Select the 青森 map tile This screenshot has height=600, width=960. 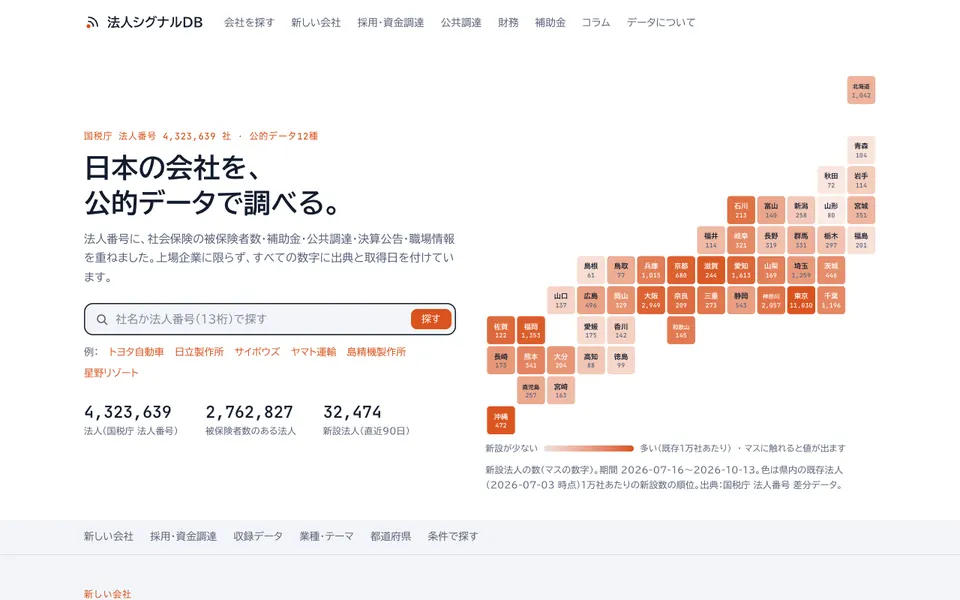pyautogui.click(x=861, y=150)
